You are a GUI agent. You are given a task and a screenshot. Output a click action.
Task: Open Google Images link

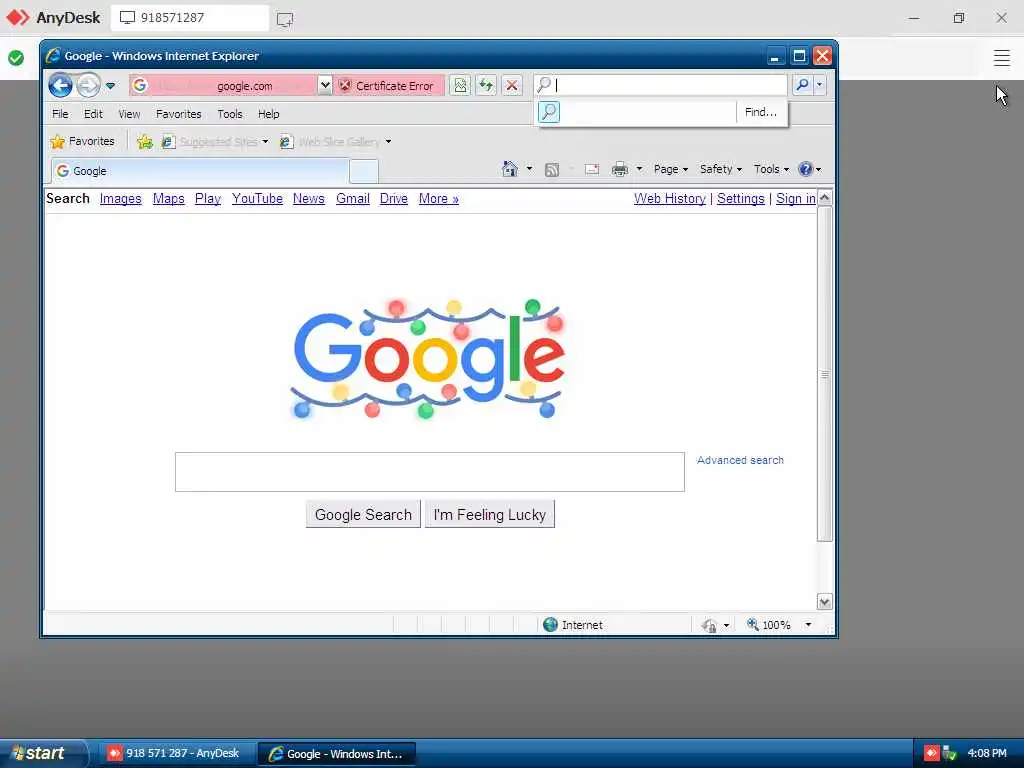(121, 199)
